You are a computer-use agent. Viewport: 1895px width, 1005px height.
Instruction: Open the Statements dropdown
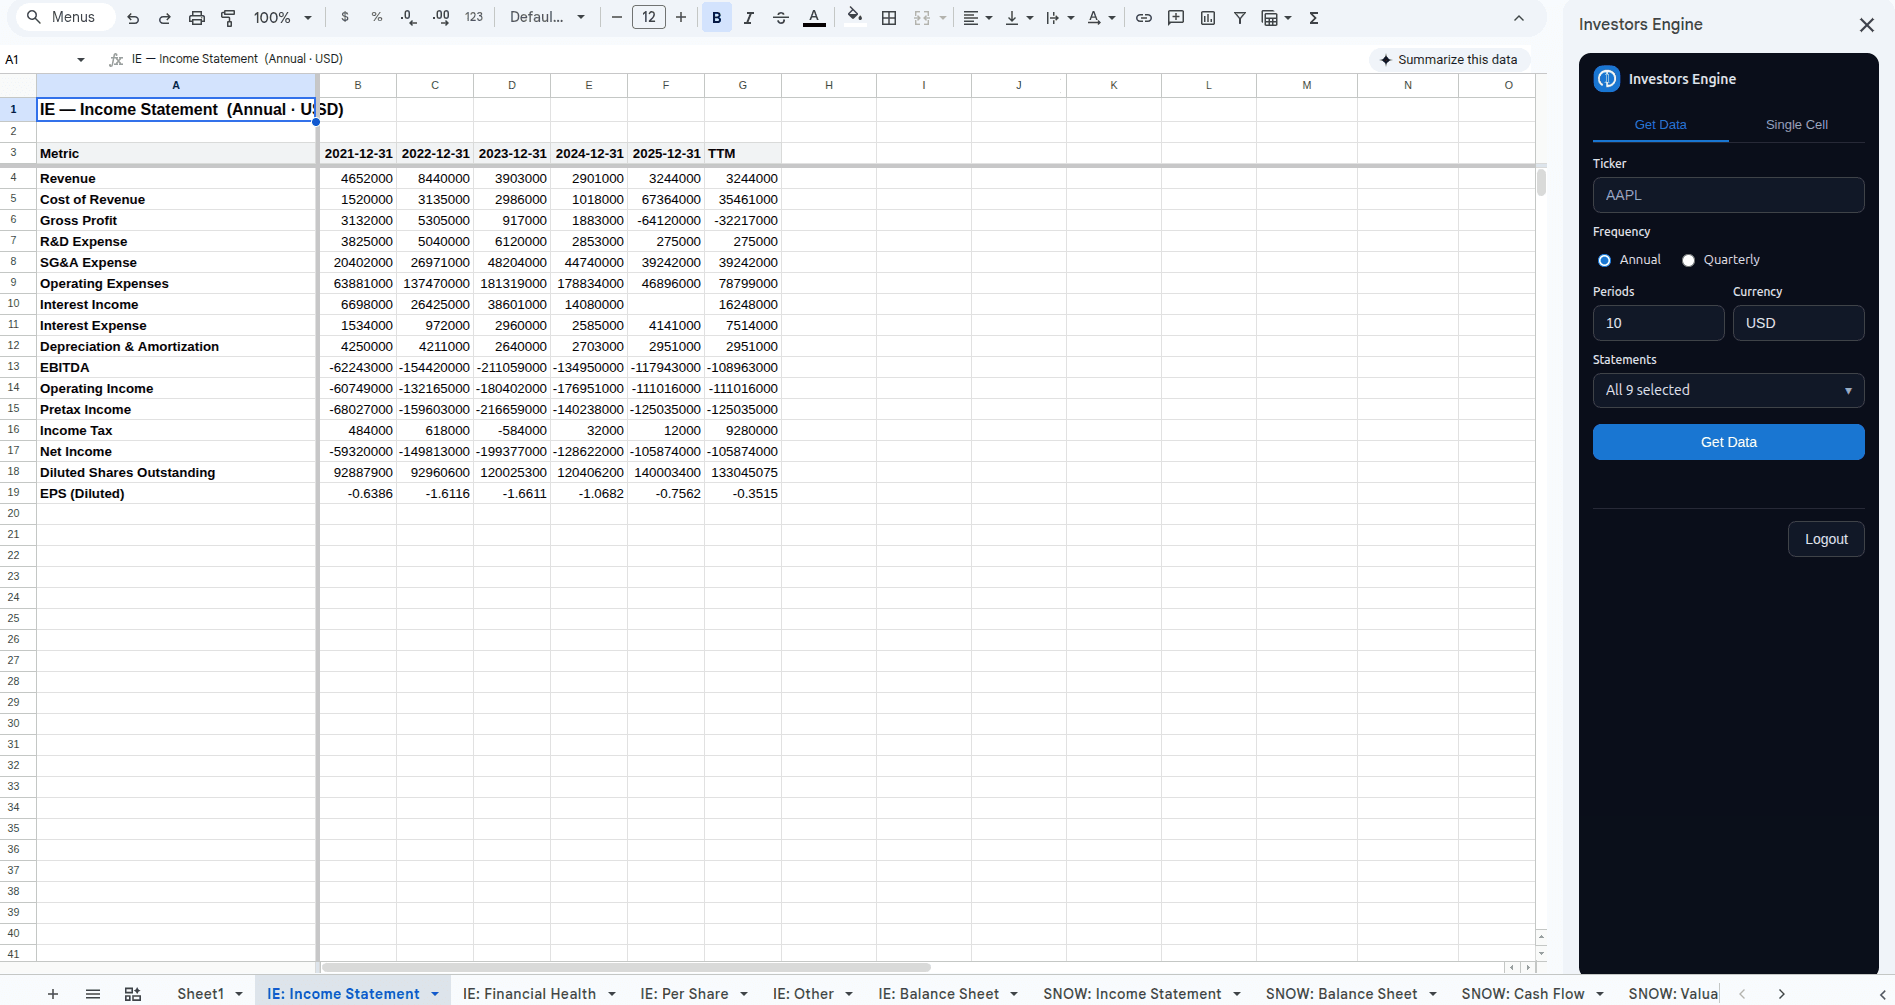[1728, 390]
